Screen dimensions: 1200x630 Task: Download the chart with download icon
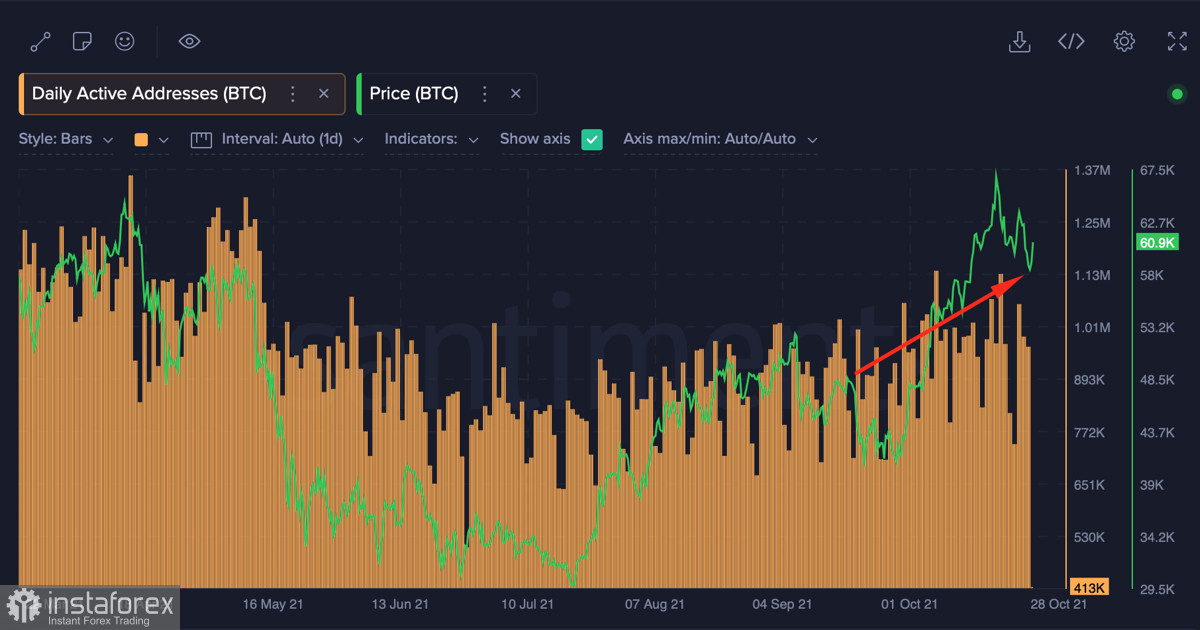coord(1019,41)
